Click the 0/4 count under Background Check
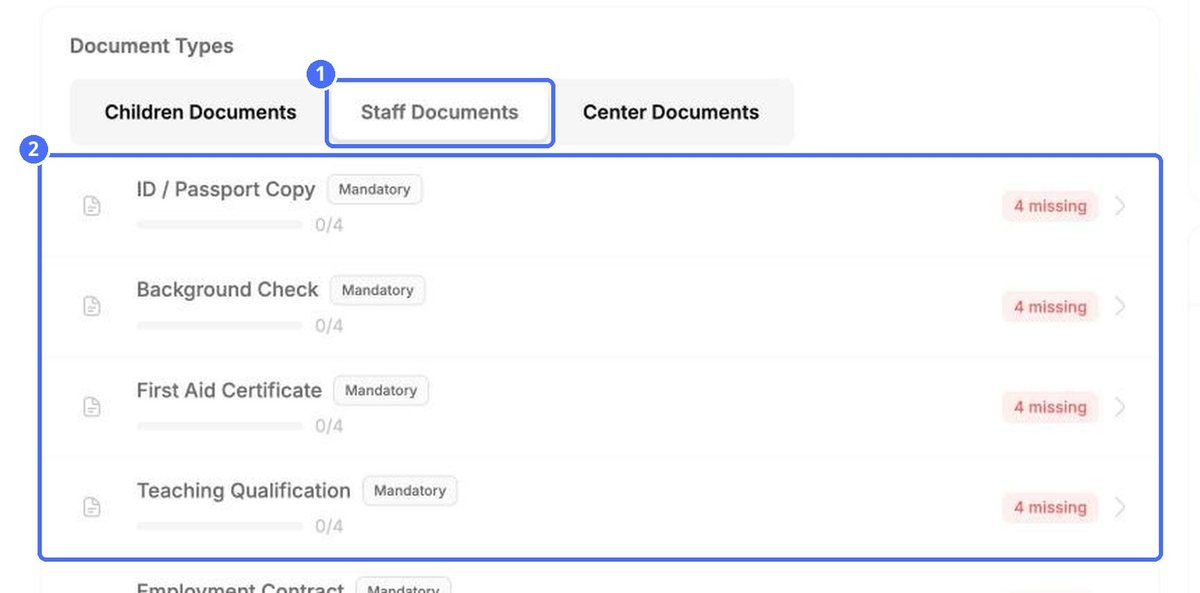The width and height of the screenshot is (1200, 593). coord(329,326)
